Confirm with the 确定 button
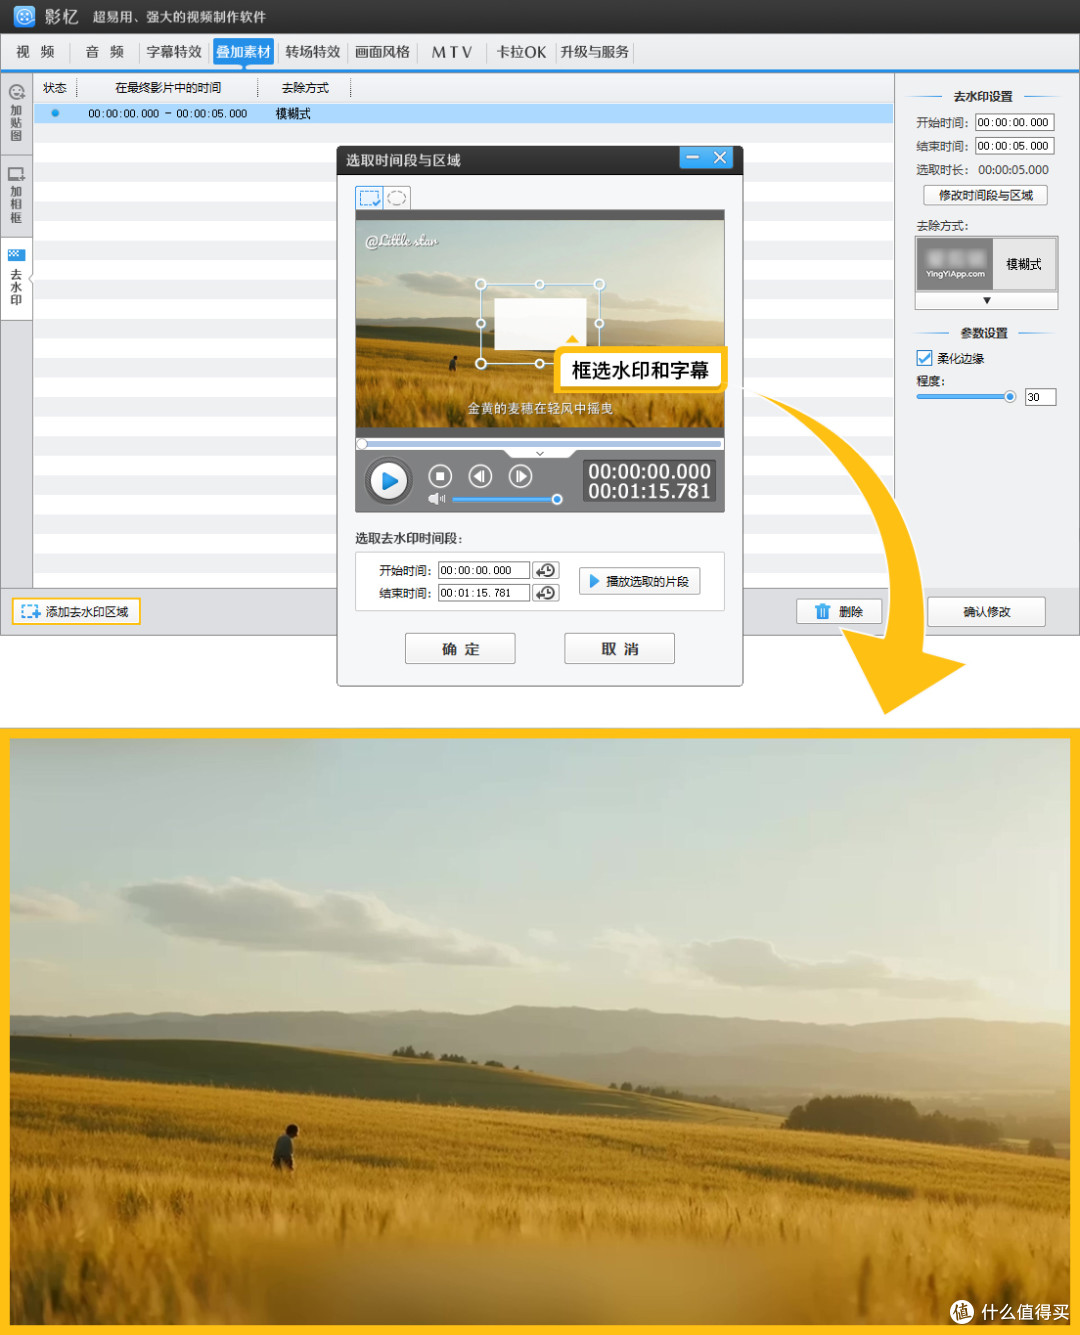1080x1335 pixels. coord(460,649)
